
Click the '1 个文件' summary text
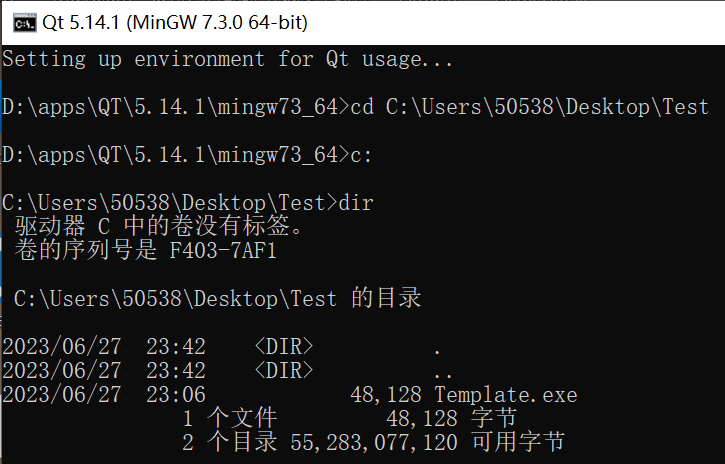click(229, 418)
